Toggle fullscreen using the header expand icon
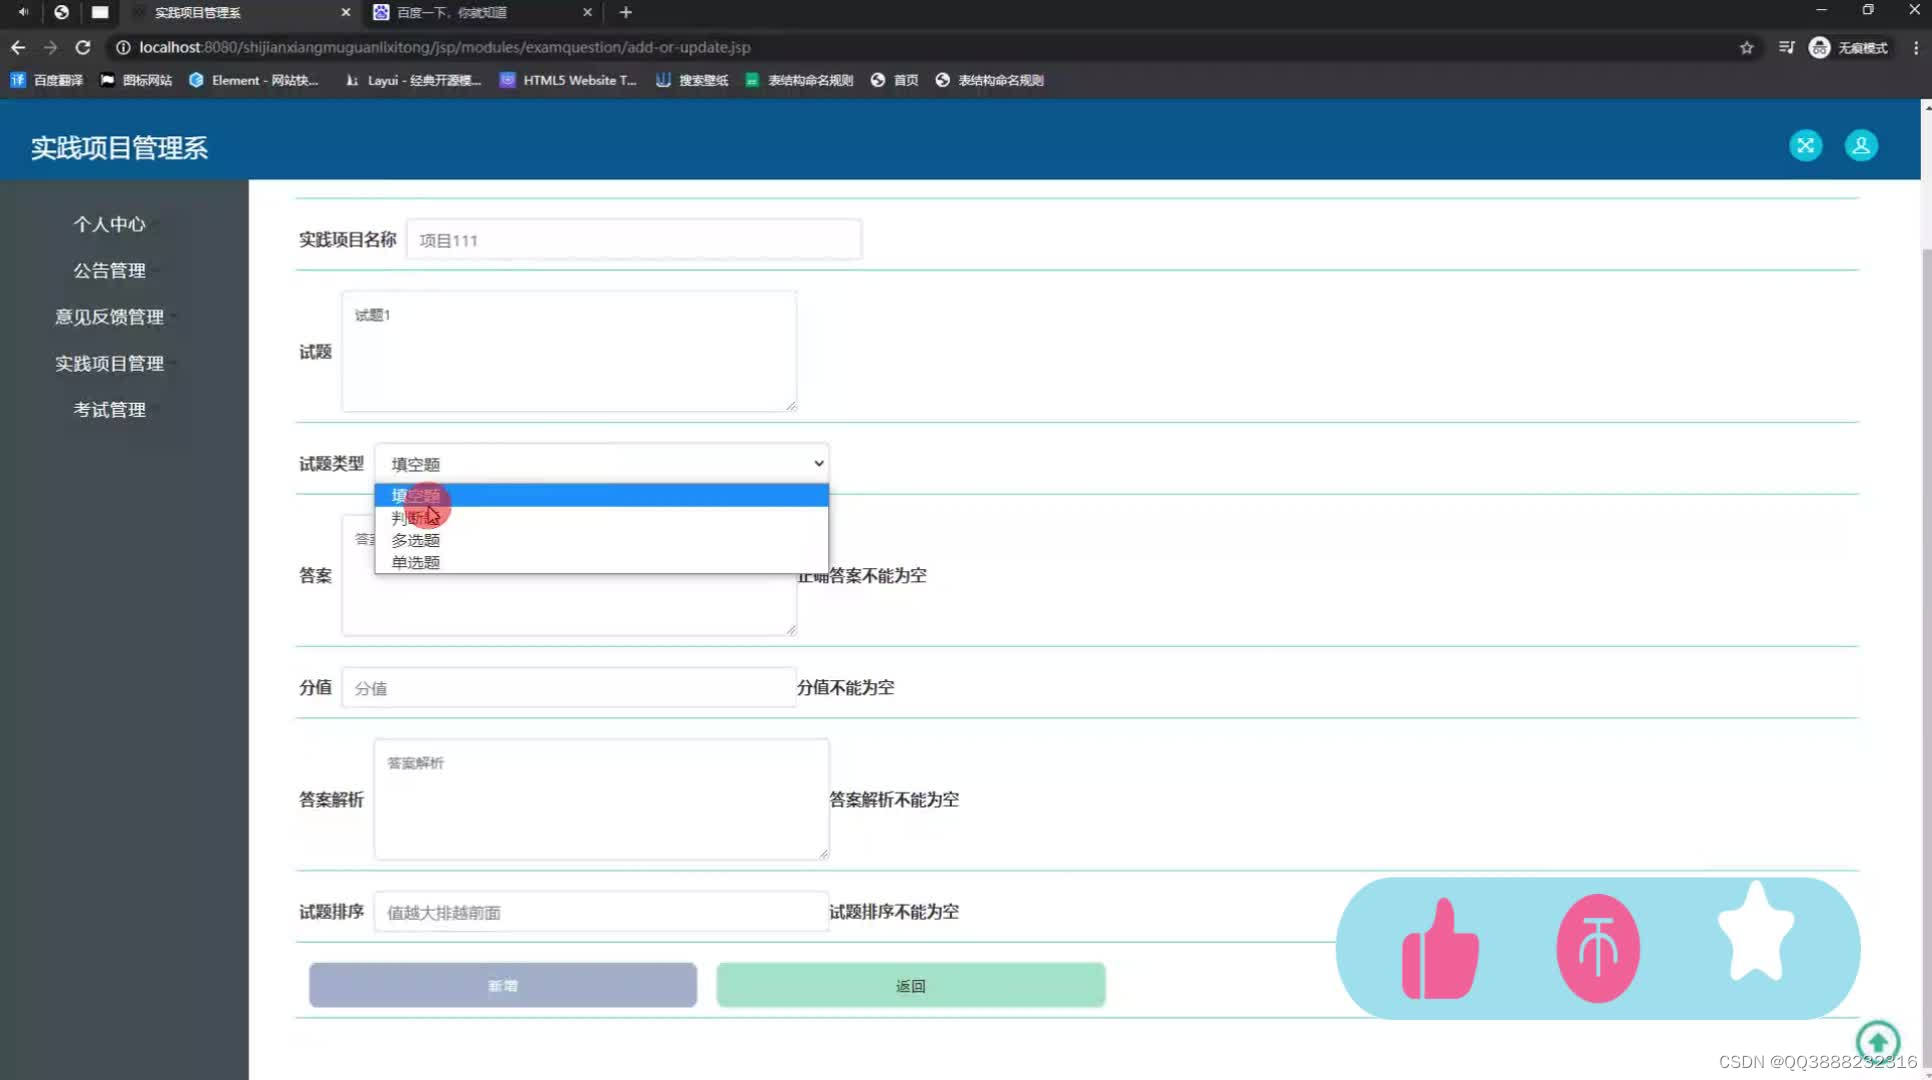1932x1080 pixels. click(x=1805, y=145)
